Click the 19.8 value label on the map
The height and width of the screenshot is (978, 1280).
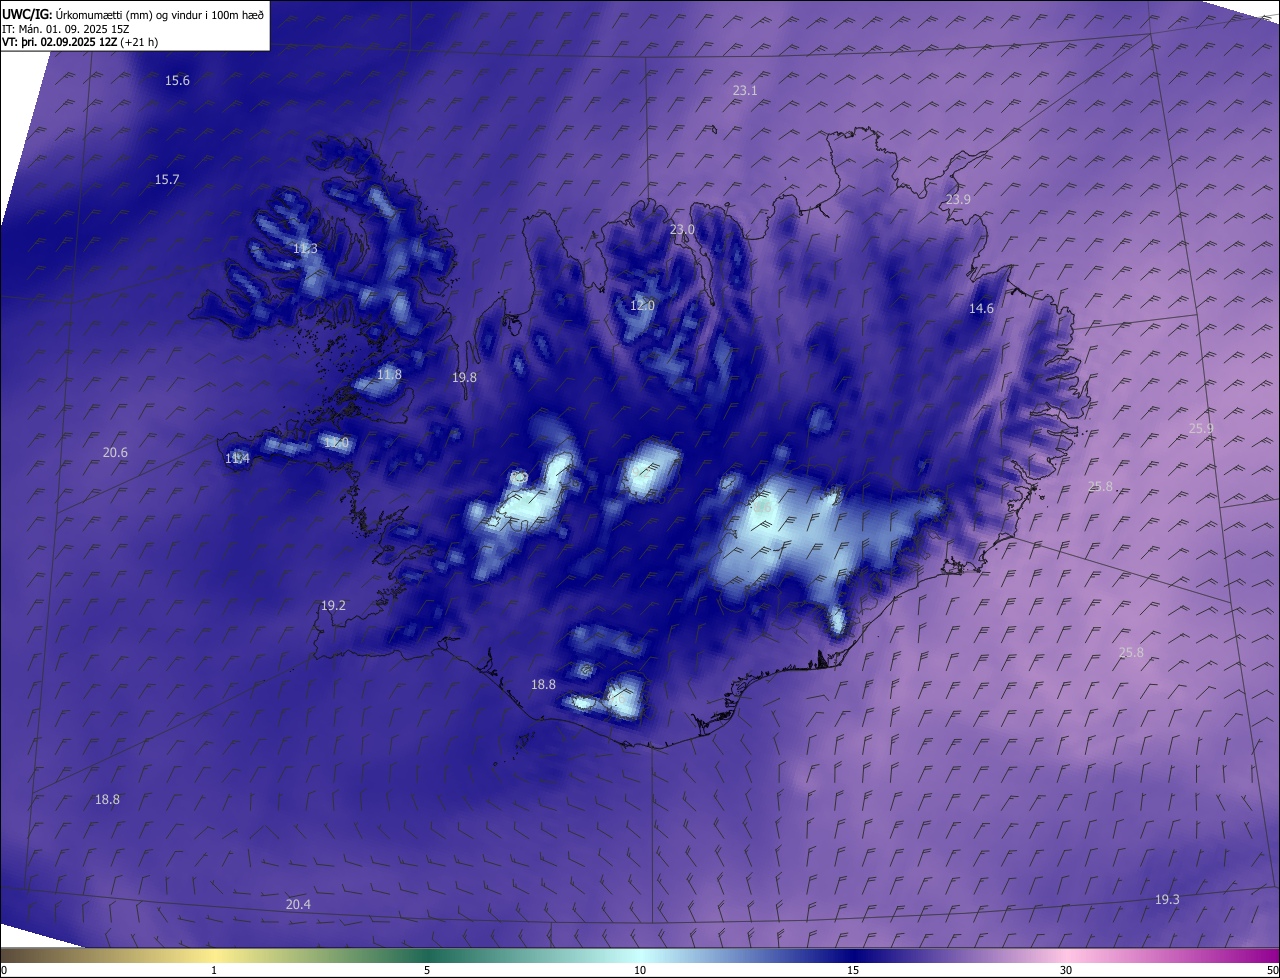(x=464, y=377)
